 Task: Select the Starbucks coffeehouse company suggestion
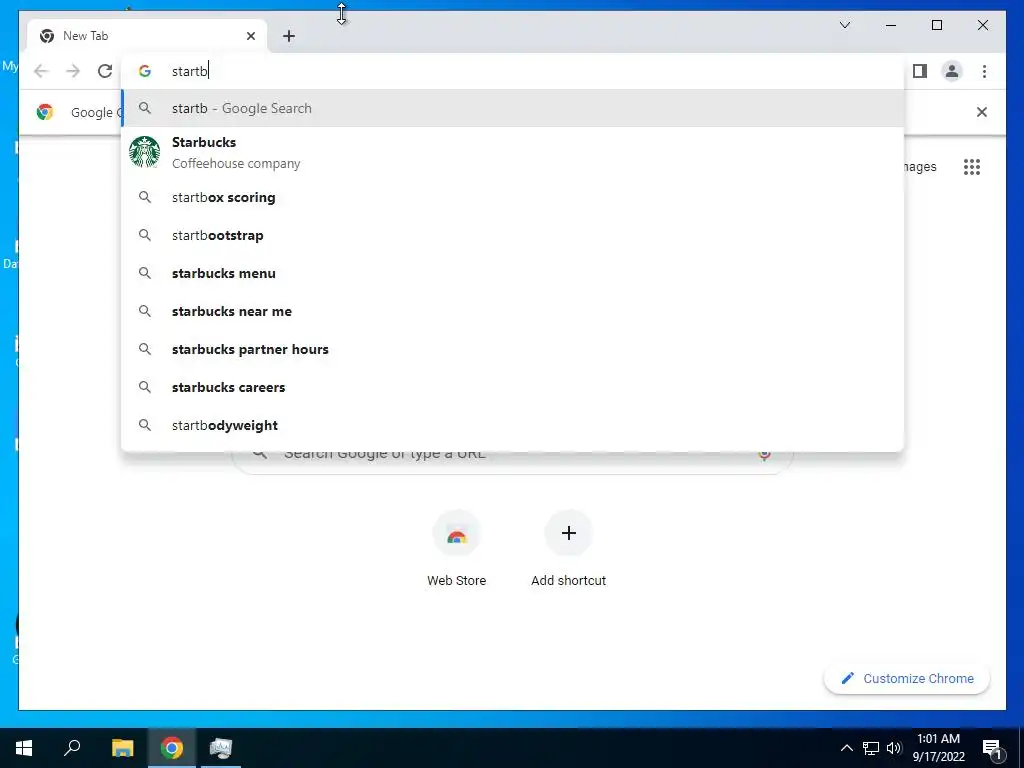[513, 152]
